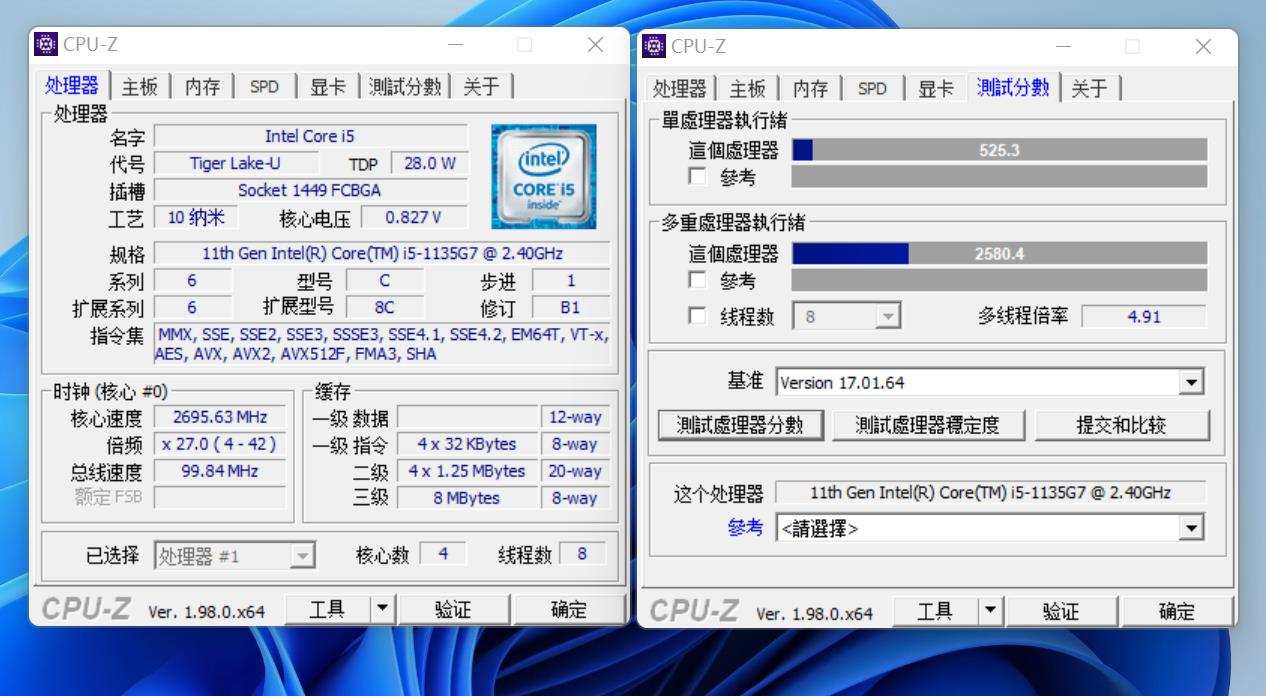Enable single thread 參考 reference checkbox
This screenshot has height=696, width=1266.
(x=699, y=177)
